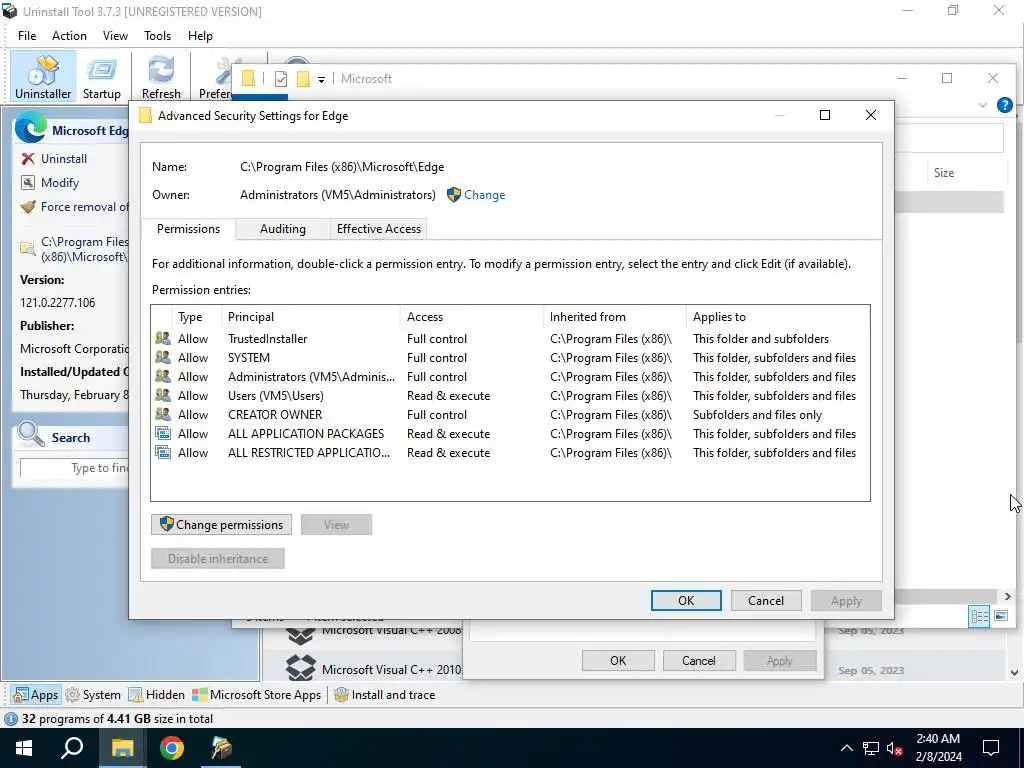Click the Change permissions button
This screenshot has height=768, width=1024.
[221, 524]
